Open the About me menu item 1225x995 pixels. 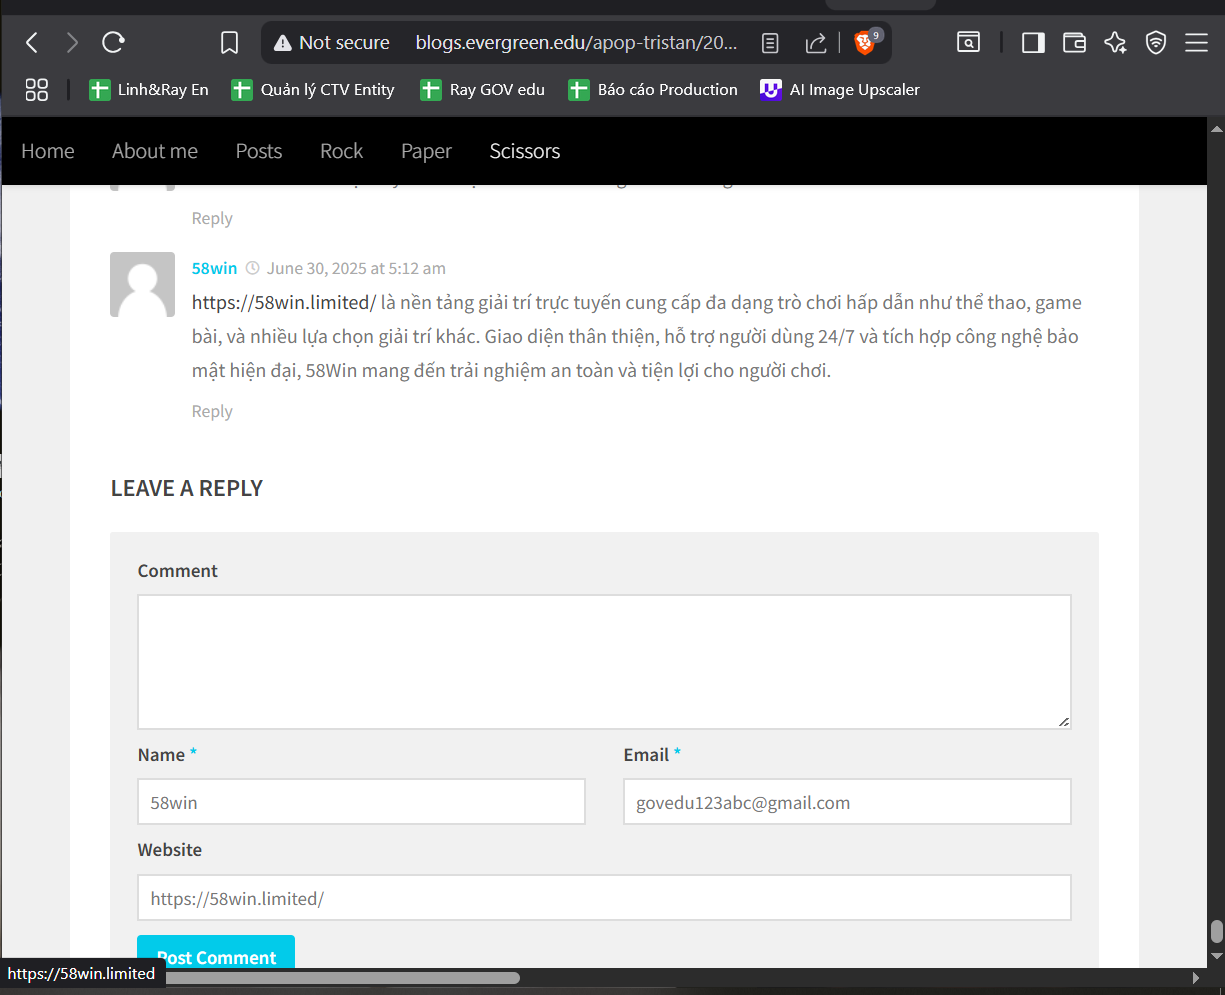pos(155,151)
